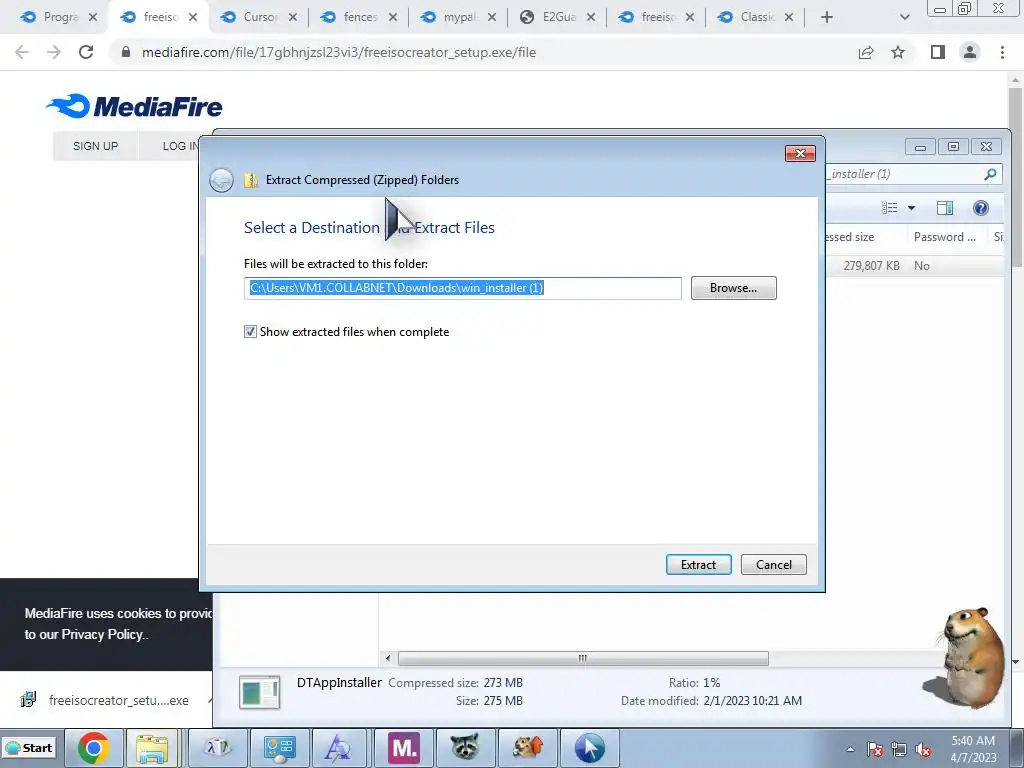Image resolution: width=1024 pixels, height=768 pixels.
Task: Close the Extract Compressed Folders dialog
Action: pyautogui.click(x=800, y=153)
